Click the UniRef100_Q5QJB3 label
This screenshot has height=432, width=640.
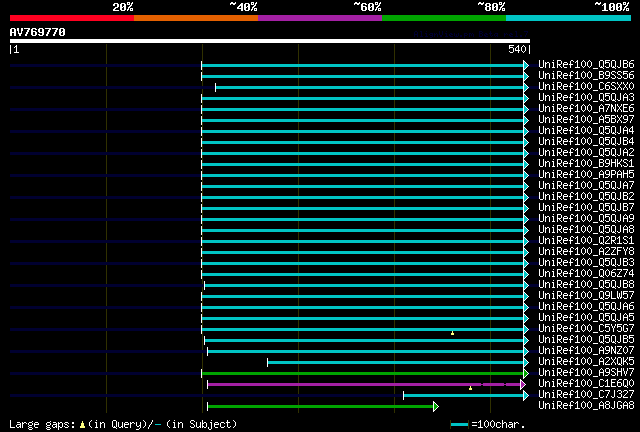point(586,263)
